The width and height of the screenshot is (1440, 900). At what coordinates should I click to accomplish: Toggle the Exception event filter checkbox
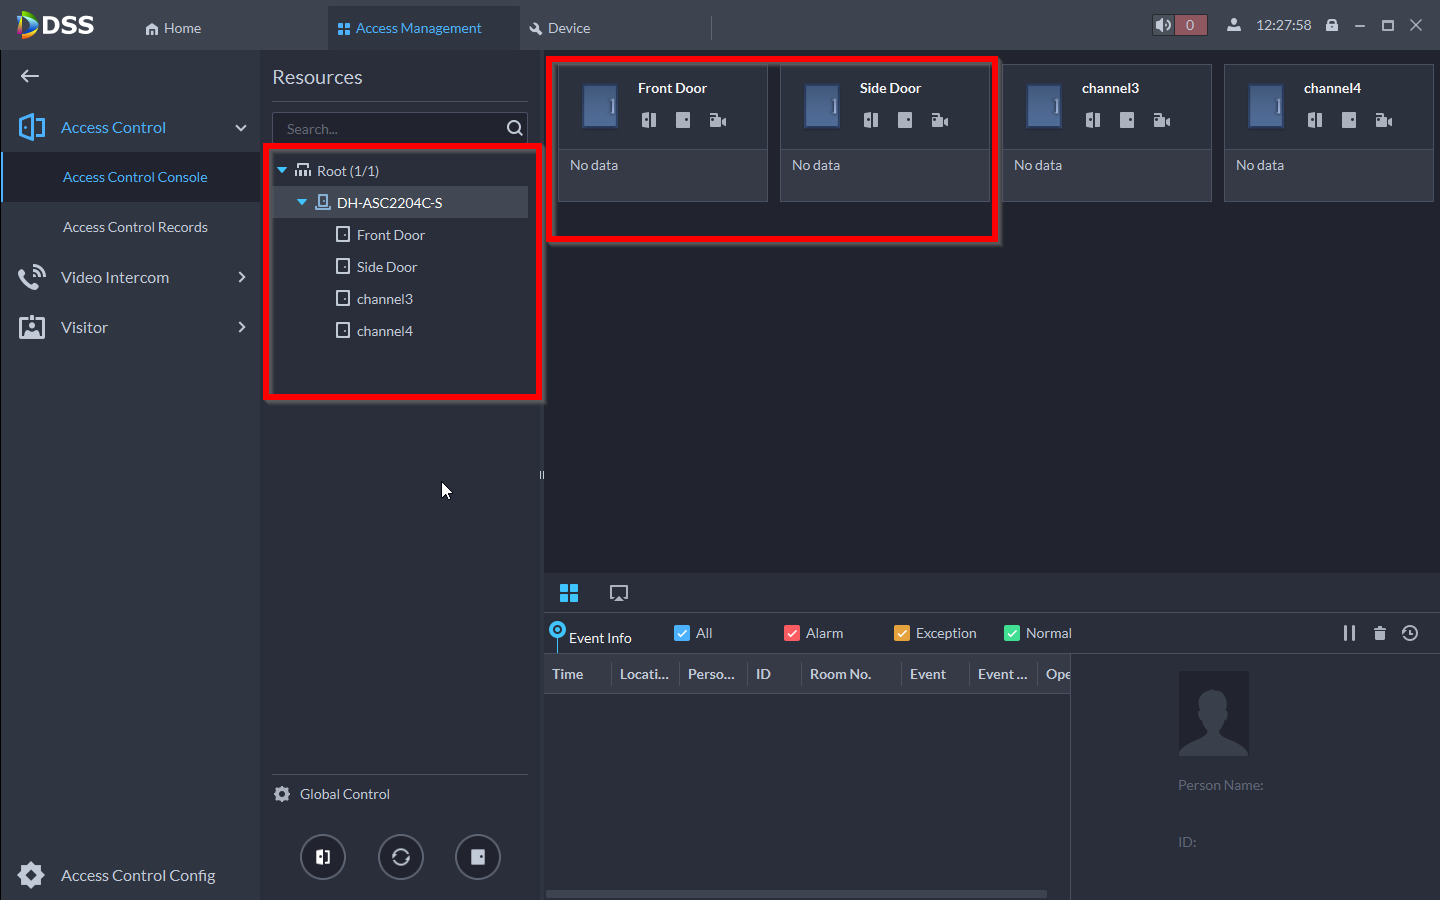point(902,633)
